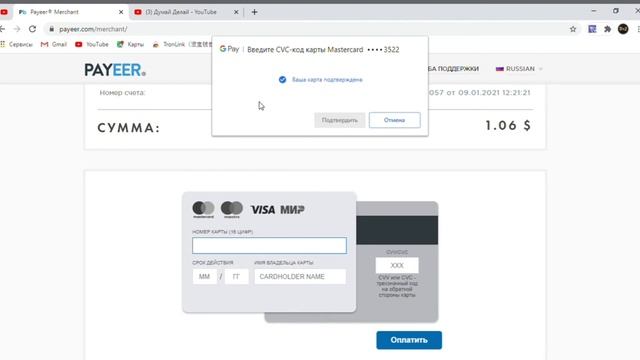Screen dimensions: 640x360
Task: Close the YouTube tab
Action: tap(236, 12)
